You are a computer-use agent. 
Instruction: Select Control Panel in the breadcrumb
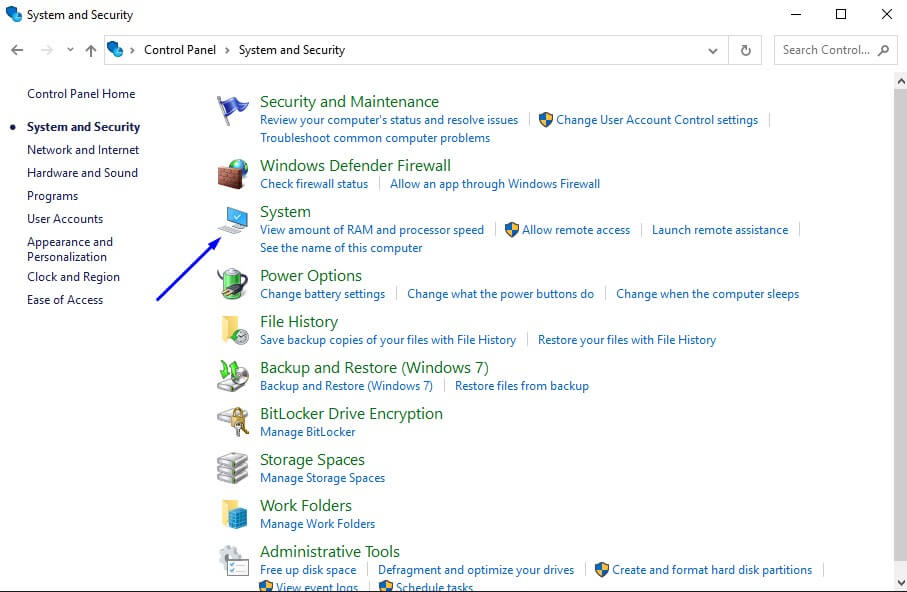[x=180, y=50]
